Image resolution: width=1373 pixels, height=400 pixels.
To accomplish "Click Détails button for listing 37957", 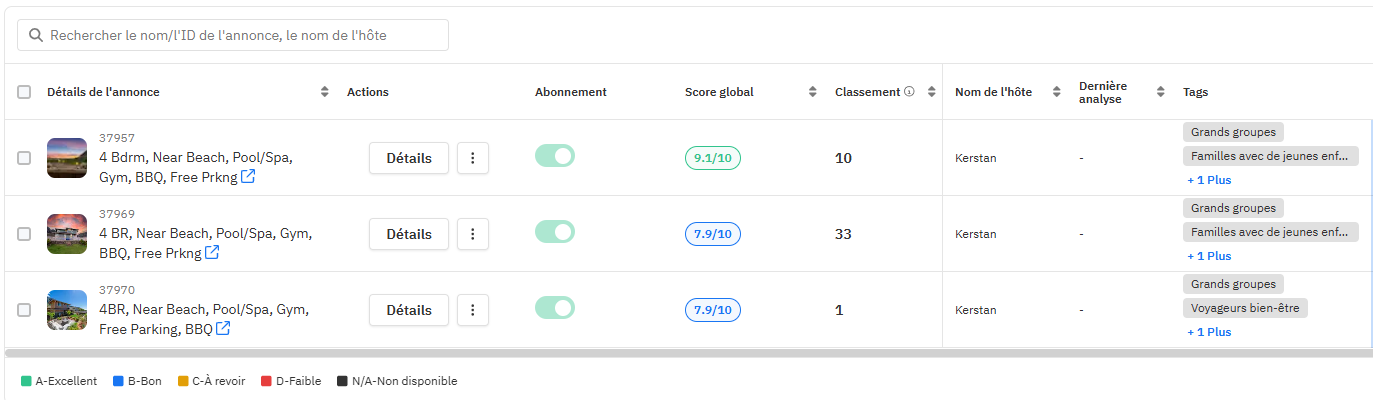I will click(409, 158).
